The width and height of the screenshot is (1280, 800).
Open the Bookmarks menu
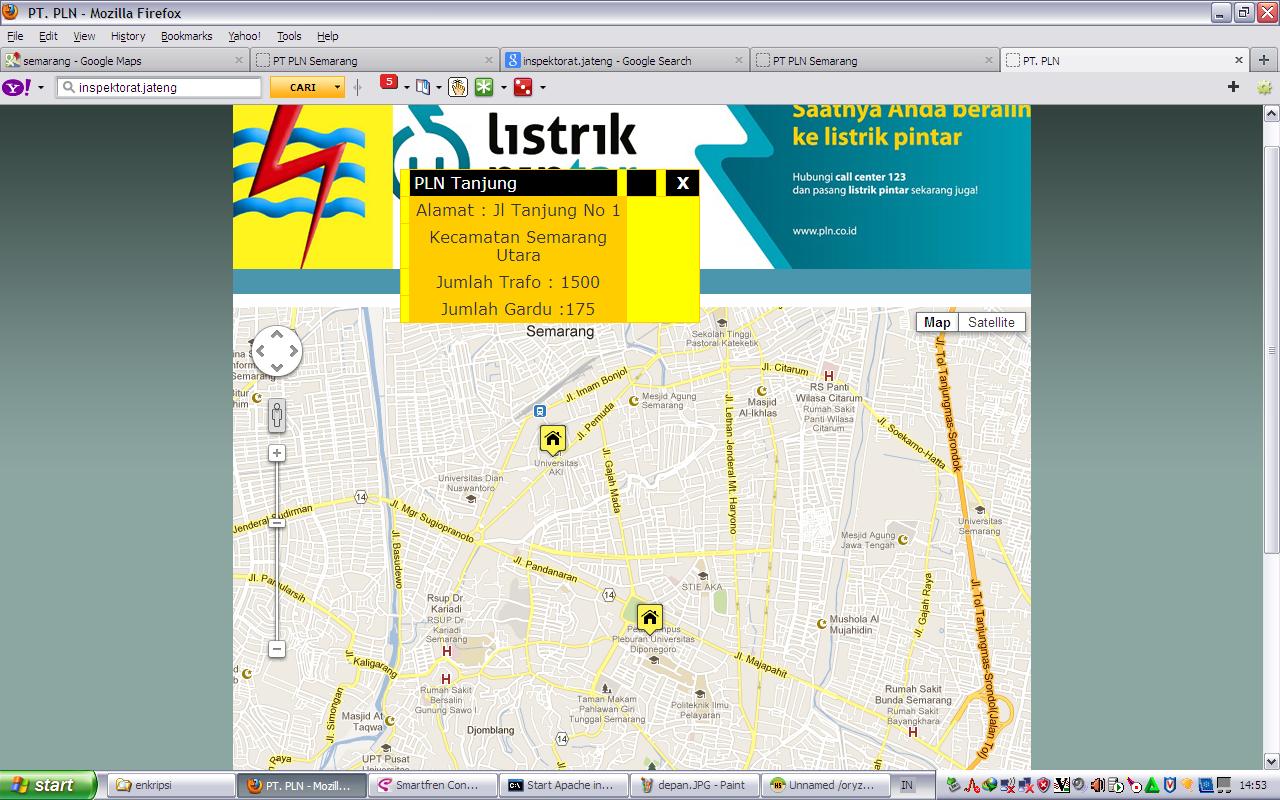(186, 36)
